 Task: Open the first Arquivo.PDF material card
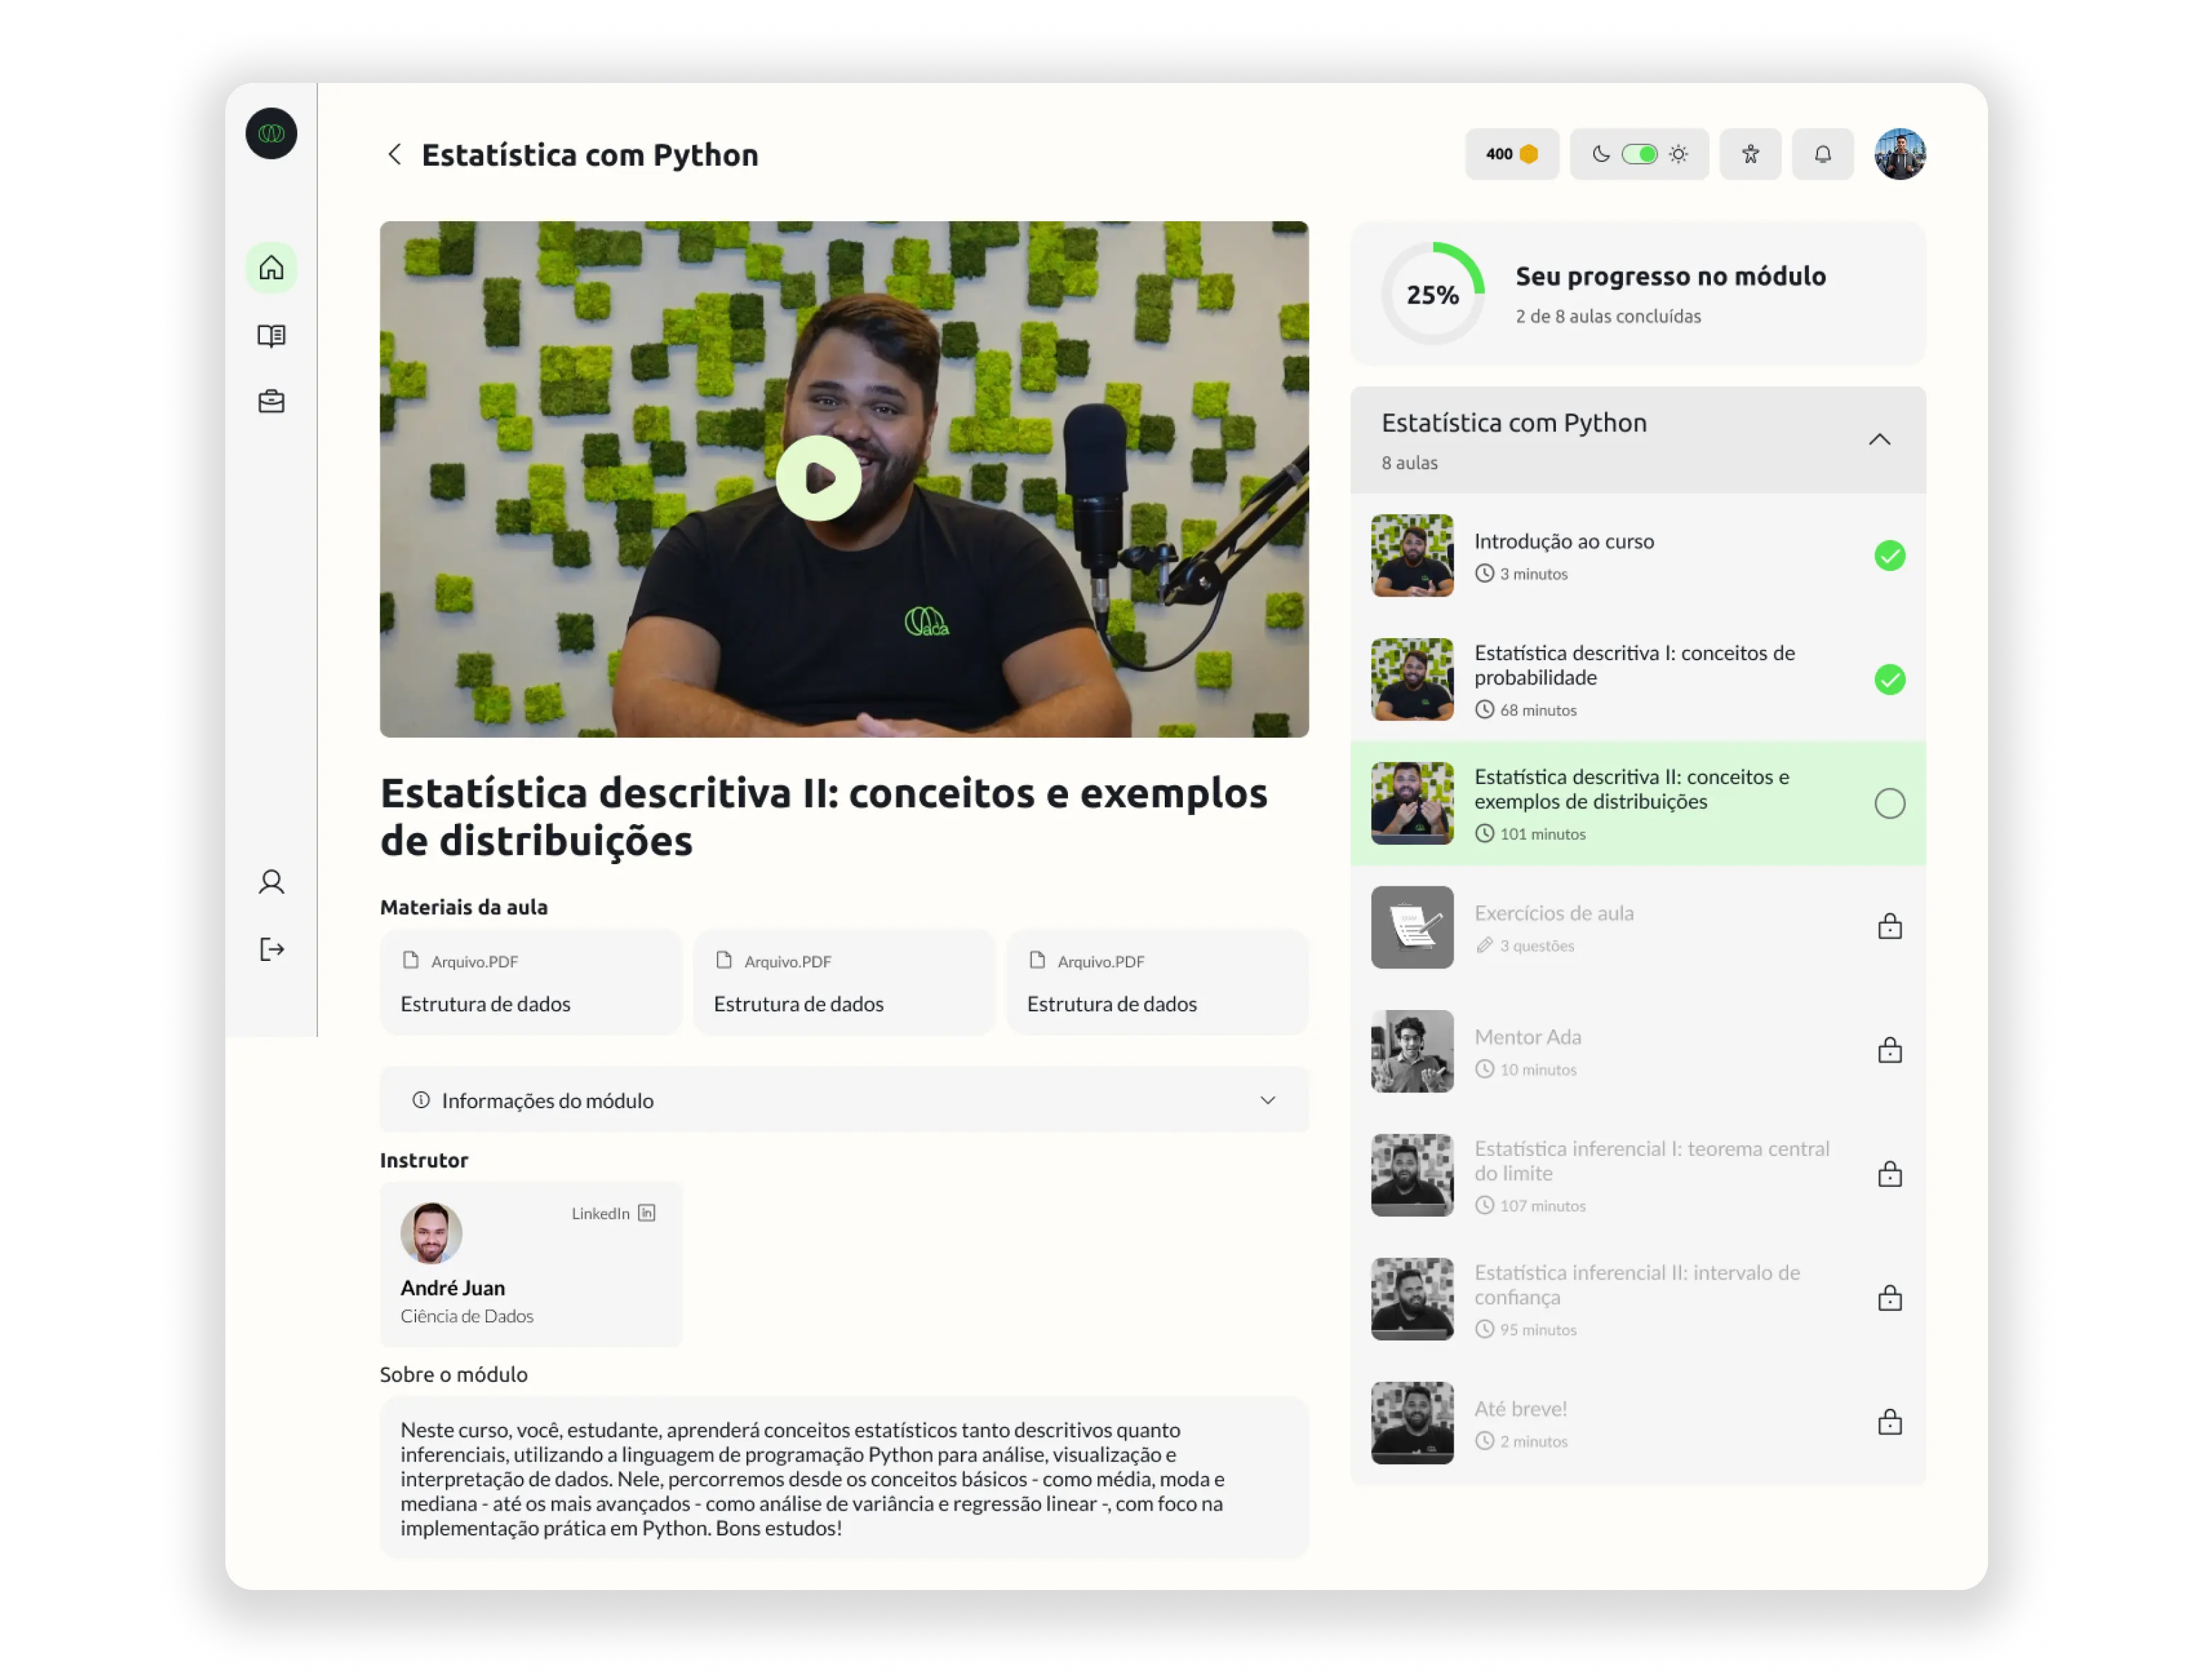coord(530,983)
